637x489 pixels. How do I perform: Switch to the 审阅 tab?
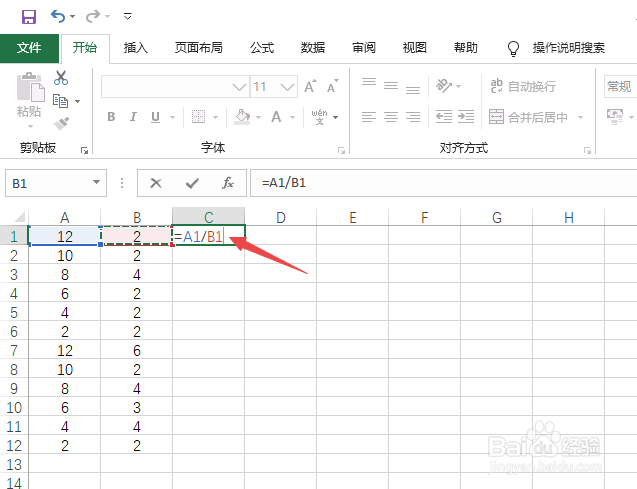pyautogui.click(x=364, y=48)
